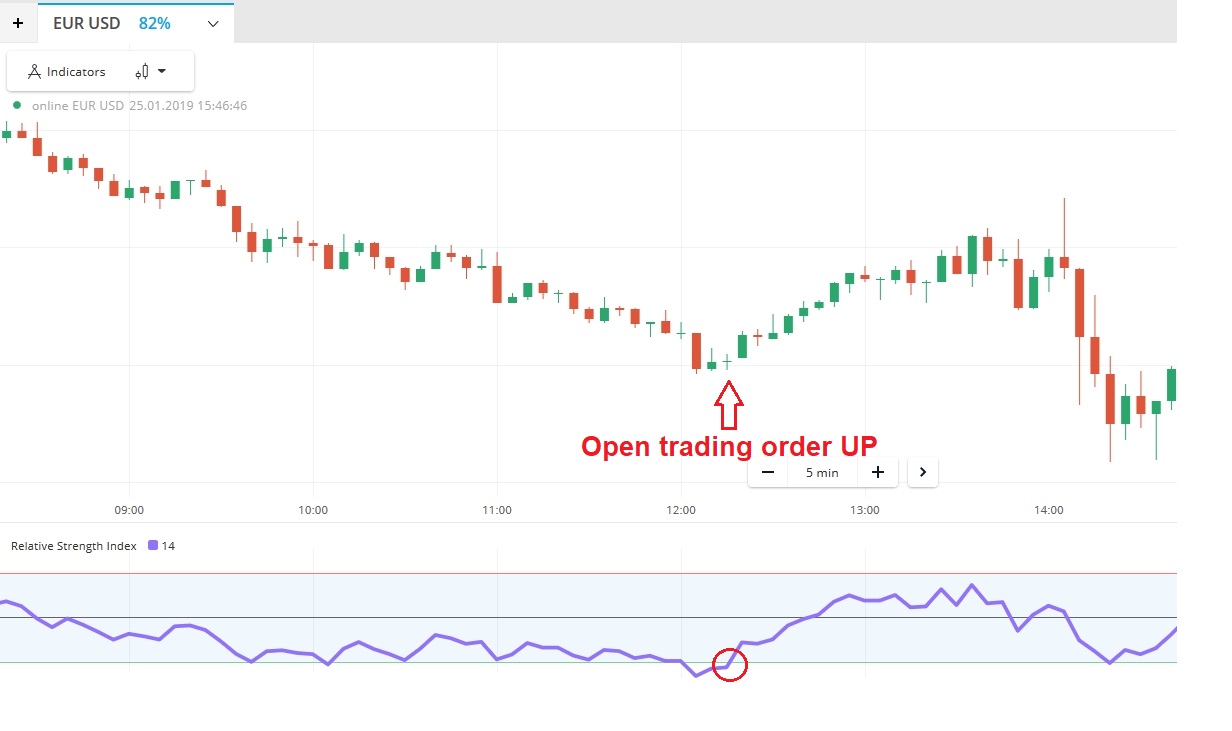Click the plus icon to add a new asset
This screenshot has height=731, width=1232.
click(x=18, y=22)
